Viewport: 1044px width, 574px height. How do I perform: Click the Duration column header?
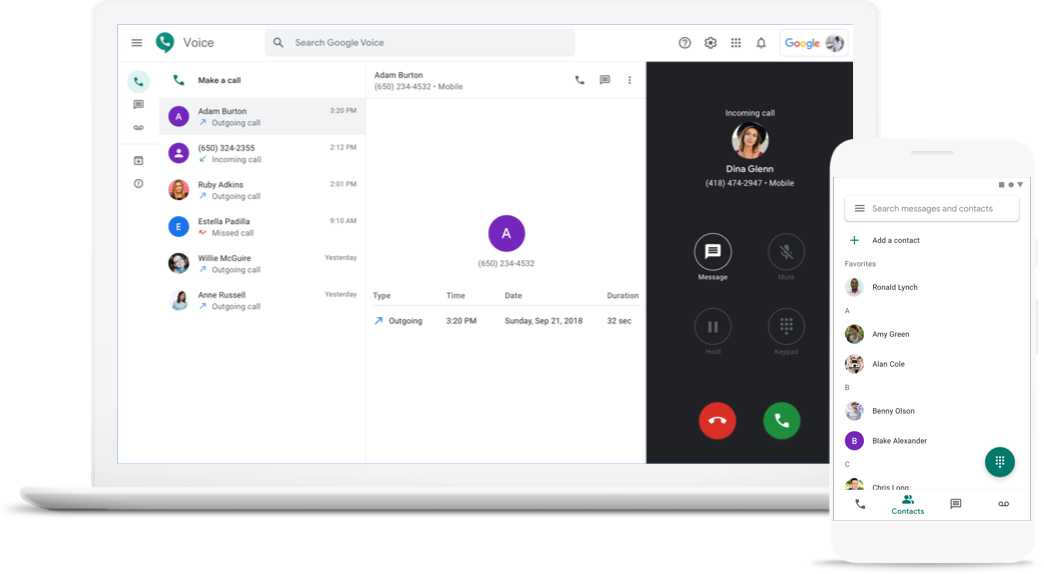[623, 296]
